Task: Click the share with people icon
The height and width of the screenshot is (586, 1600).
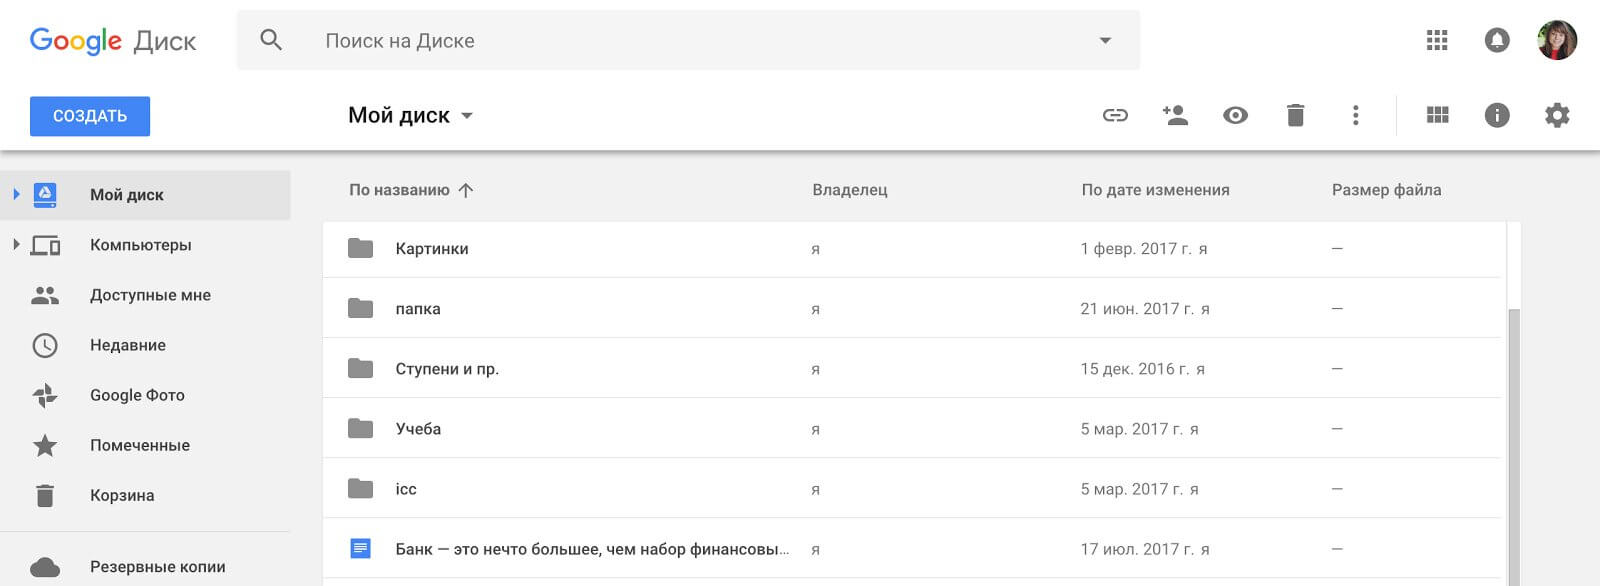Action: 1175,116
